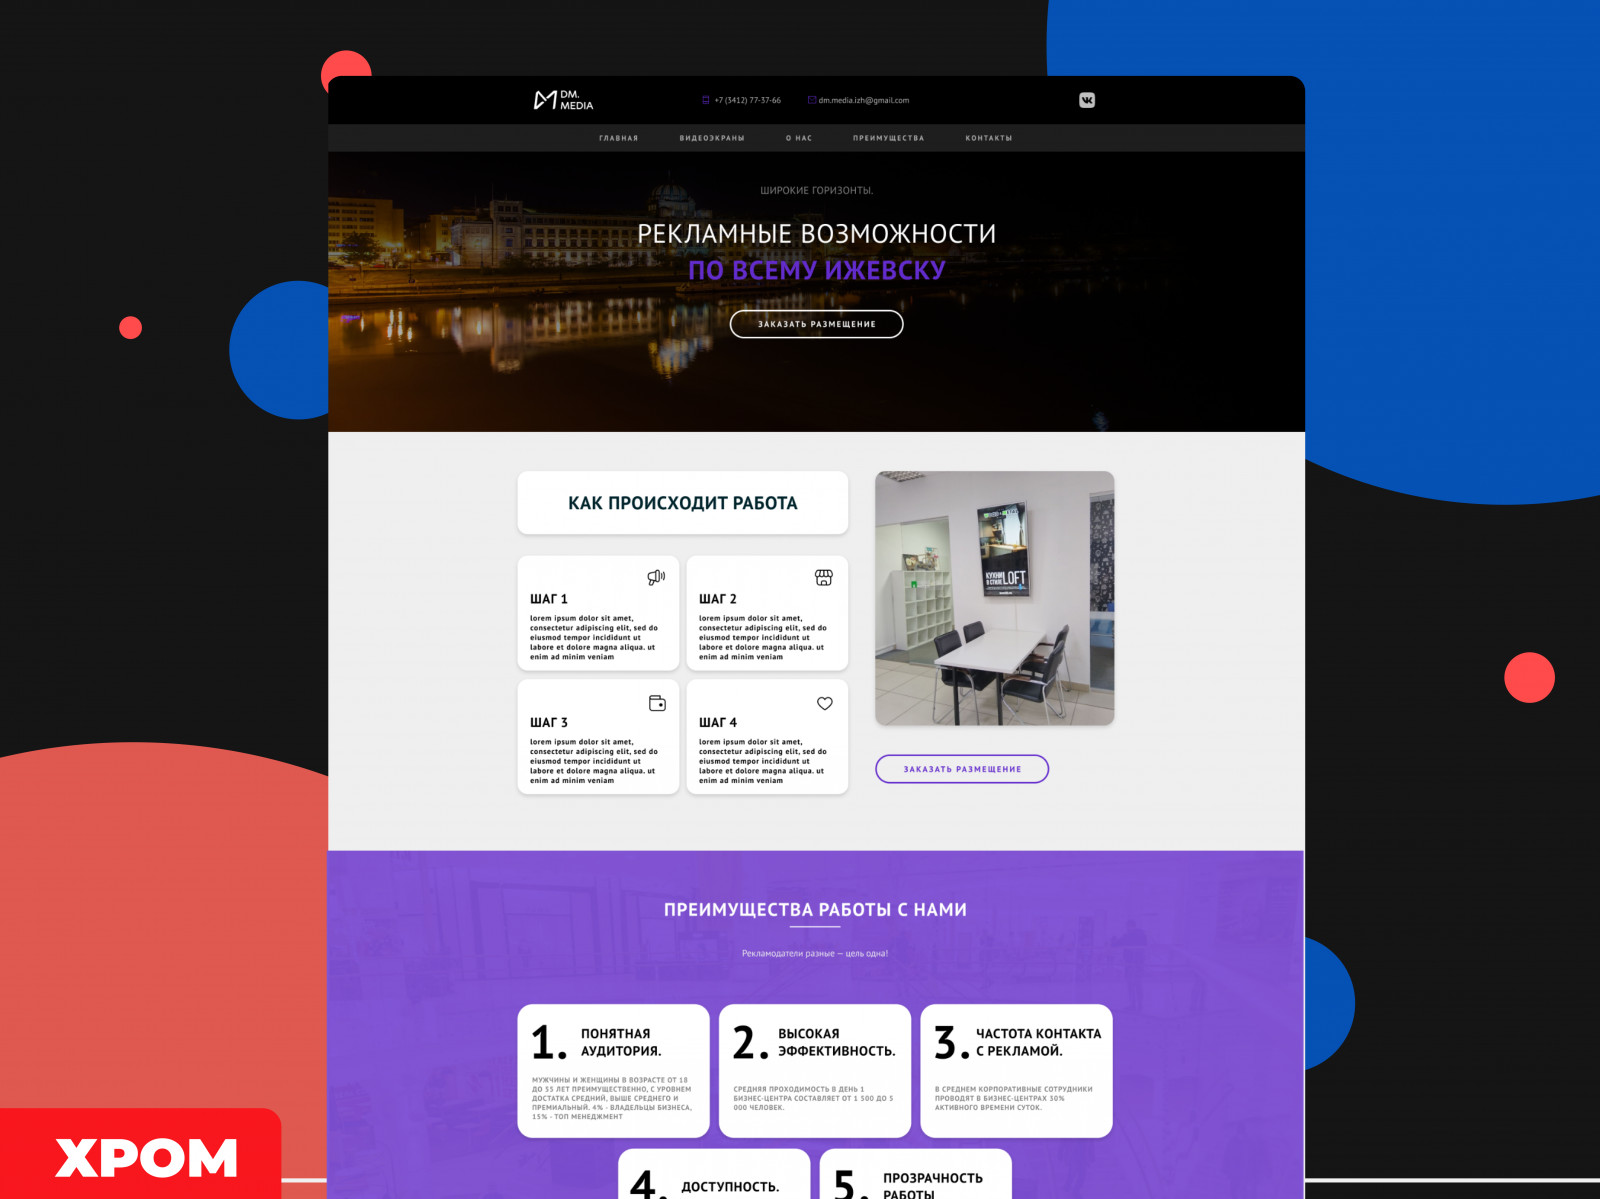
Task: Open the office meeting room photo
Action: pyautogui.click(x=995, y=598)
